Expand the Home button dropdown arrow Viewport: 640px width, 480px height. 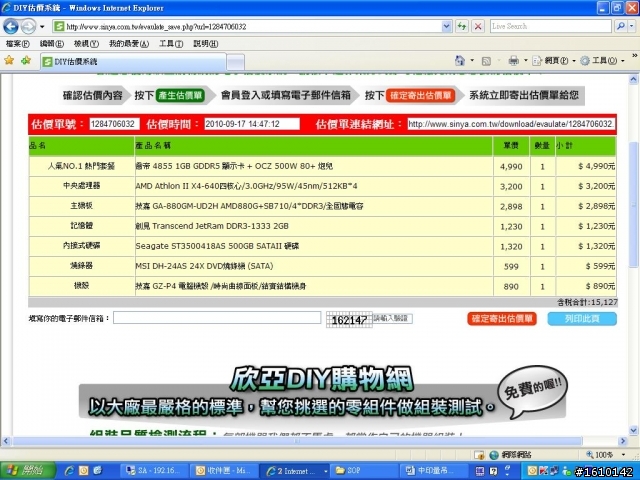point(472,61)
